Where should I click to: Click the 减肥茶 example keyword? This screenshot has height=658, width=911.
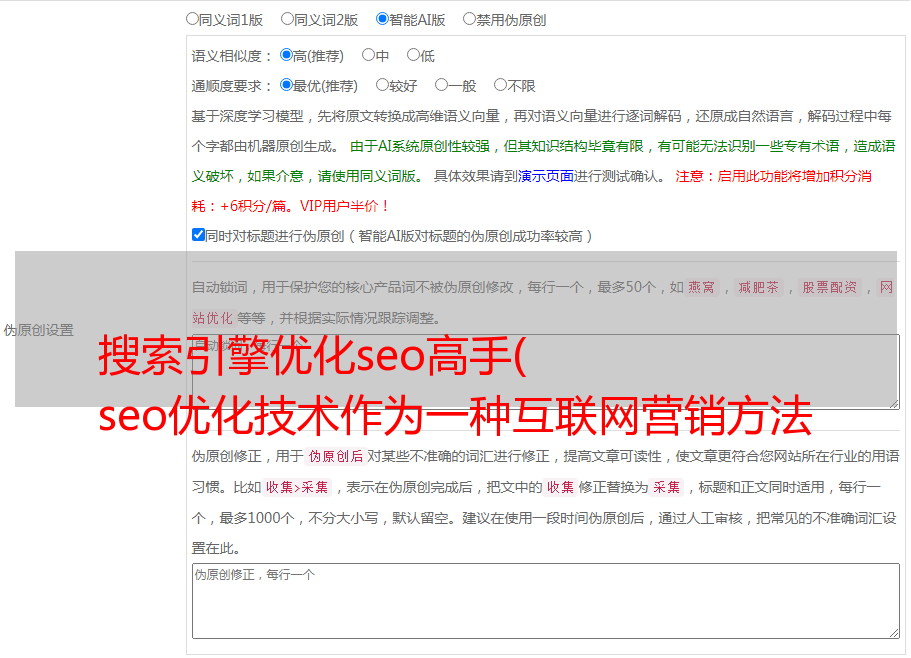click(758, 287)
